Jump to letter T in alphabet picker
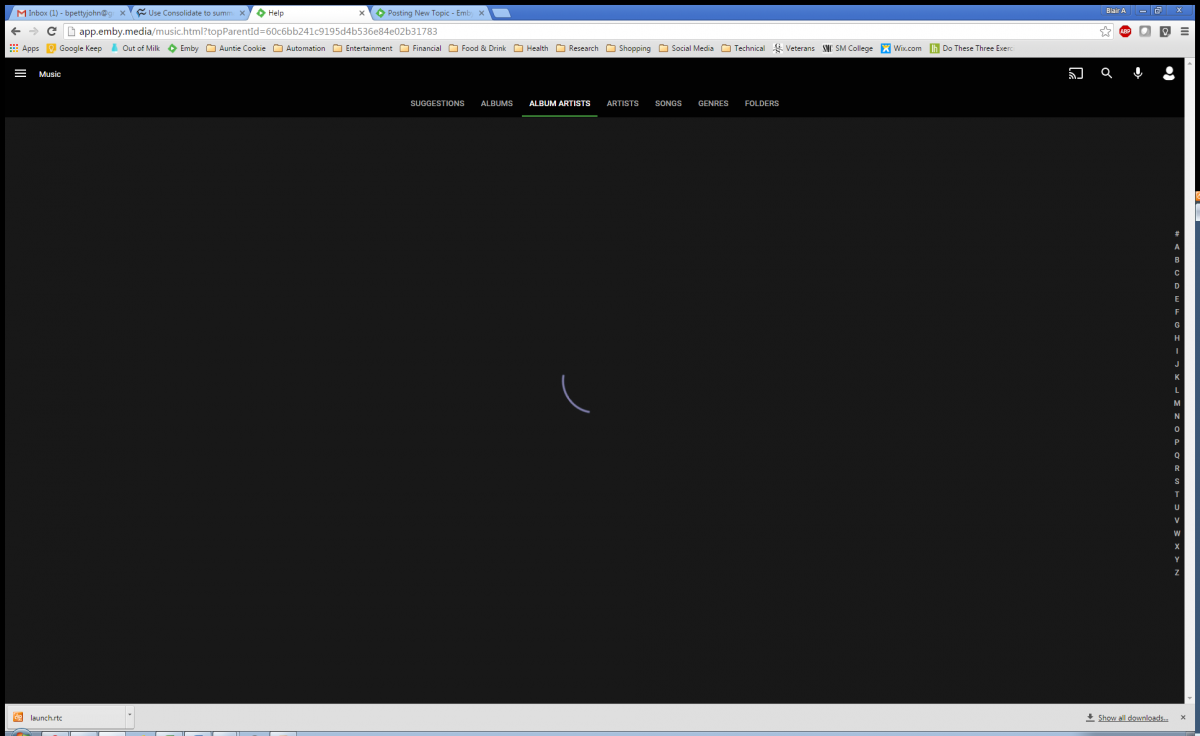Screen dimensions: 1200x736 pos(1177,494)
